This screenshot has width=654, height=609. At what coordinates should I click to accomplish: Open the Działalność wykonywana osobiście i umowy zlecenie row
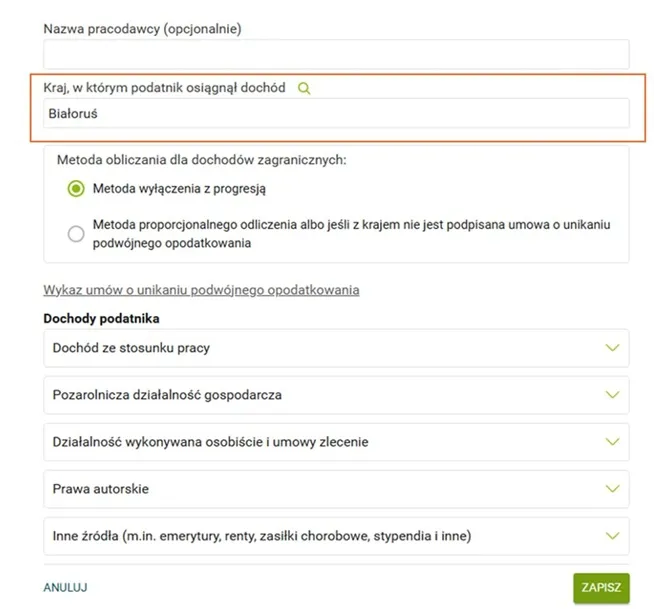[x=300, y=442]
